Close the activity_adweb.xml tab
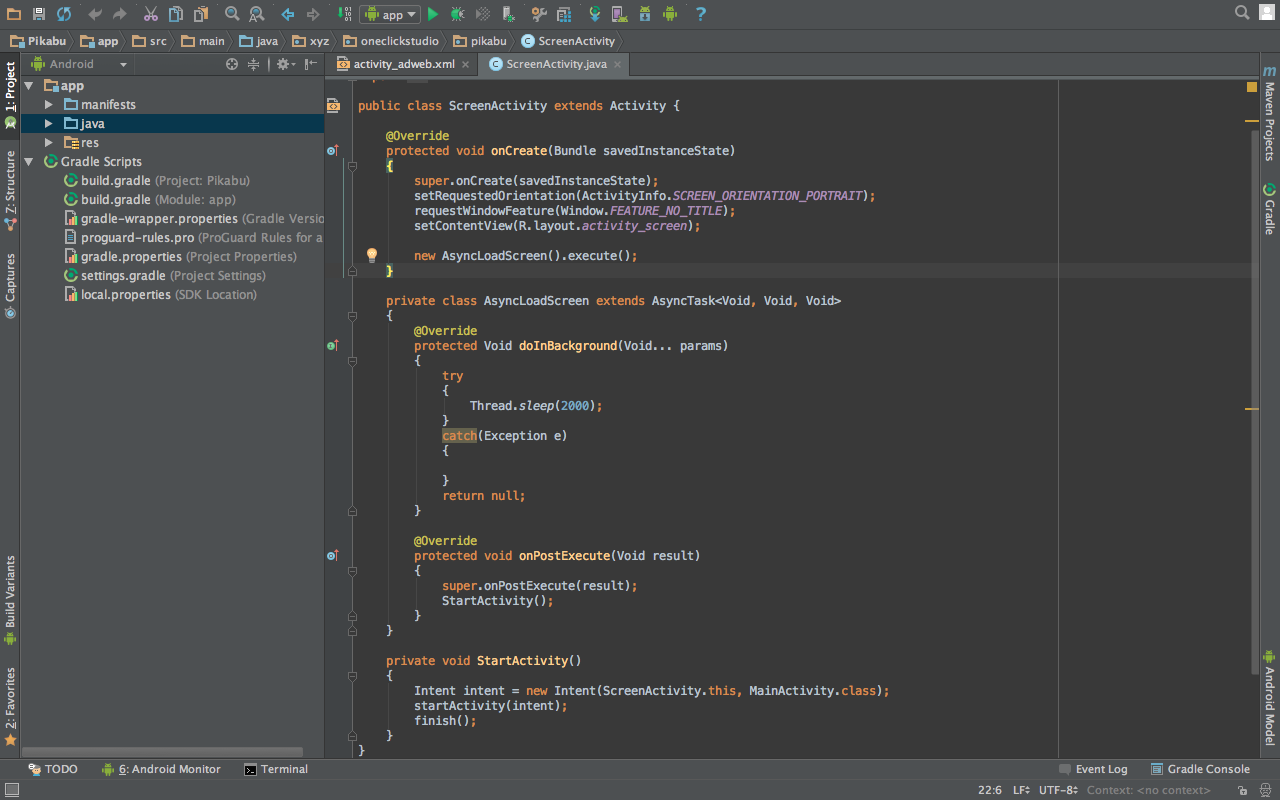The height and width of the screenshot is (800, 1280). click(x=466, y=65)
